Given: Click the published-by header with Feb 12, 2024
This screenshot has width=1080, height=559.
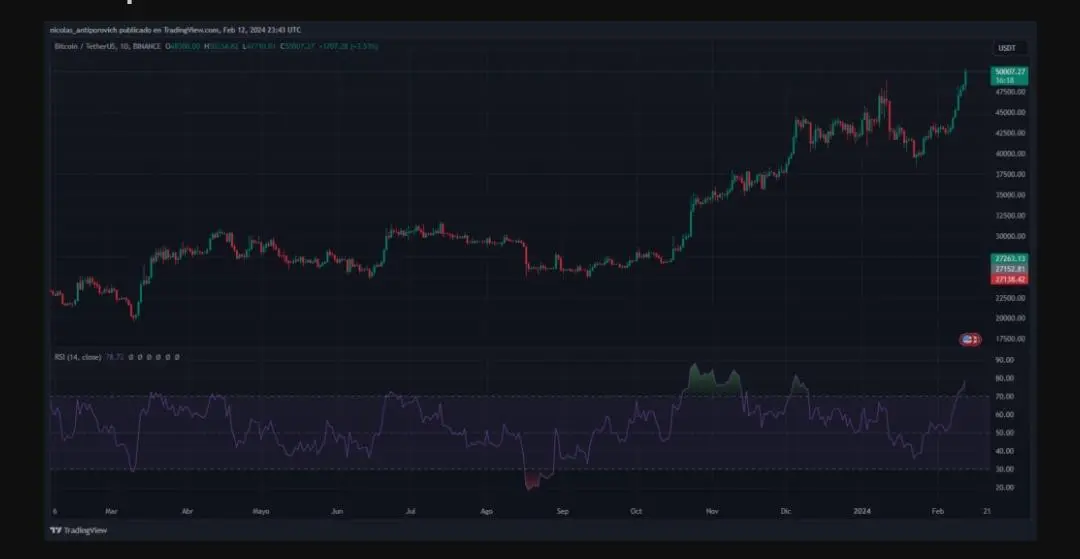Looking at the screenshot, I should click(176, 30).
